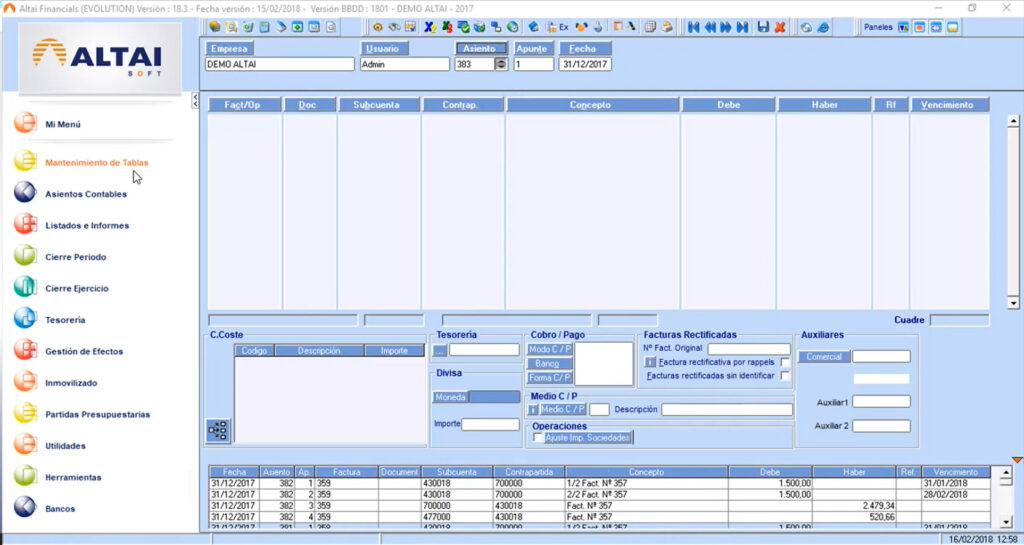This screenshot has height=545, width=1024.
Task: Go to previous record double-arrow icon
Action: tap(710, 27)
